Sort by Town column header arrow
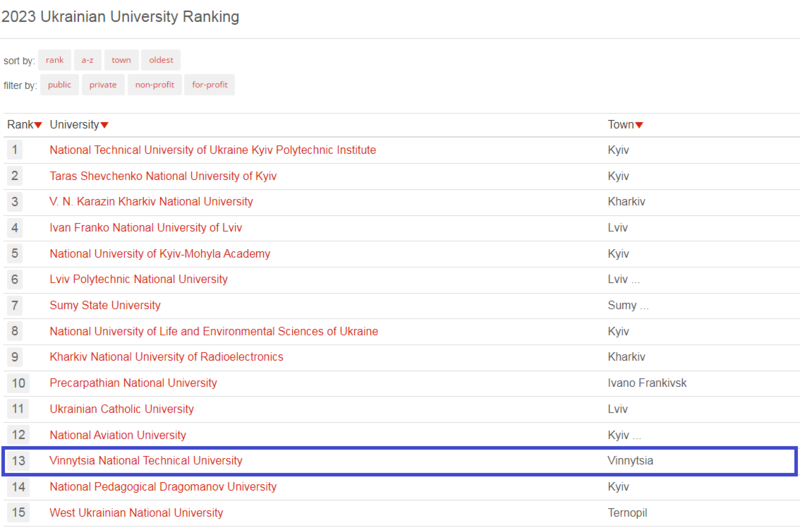 click(x=639, y=125)
